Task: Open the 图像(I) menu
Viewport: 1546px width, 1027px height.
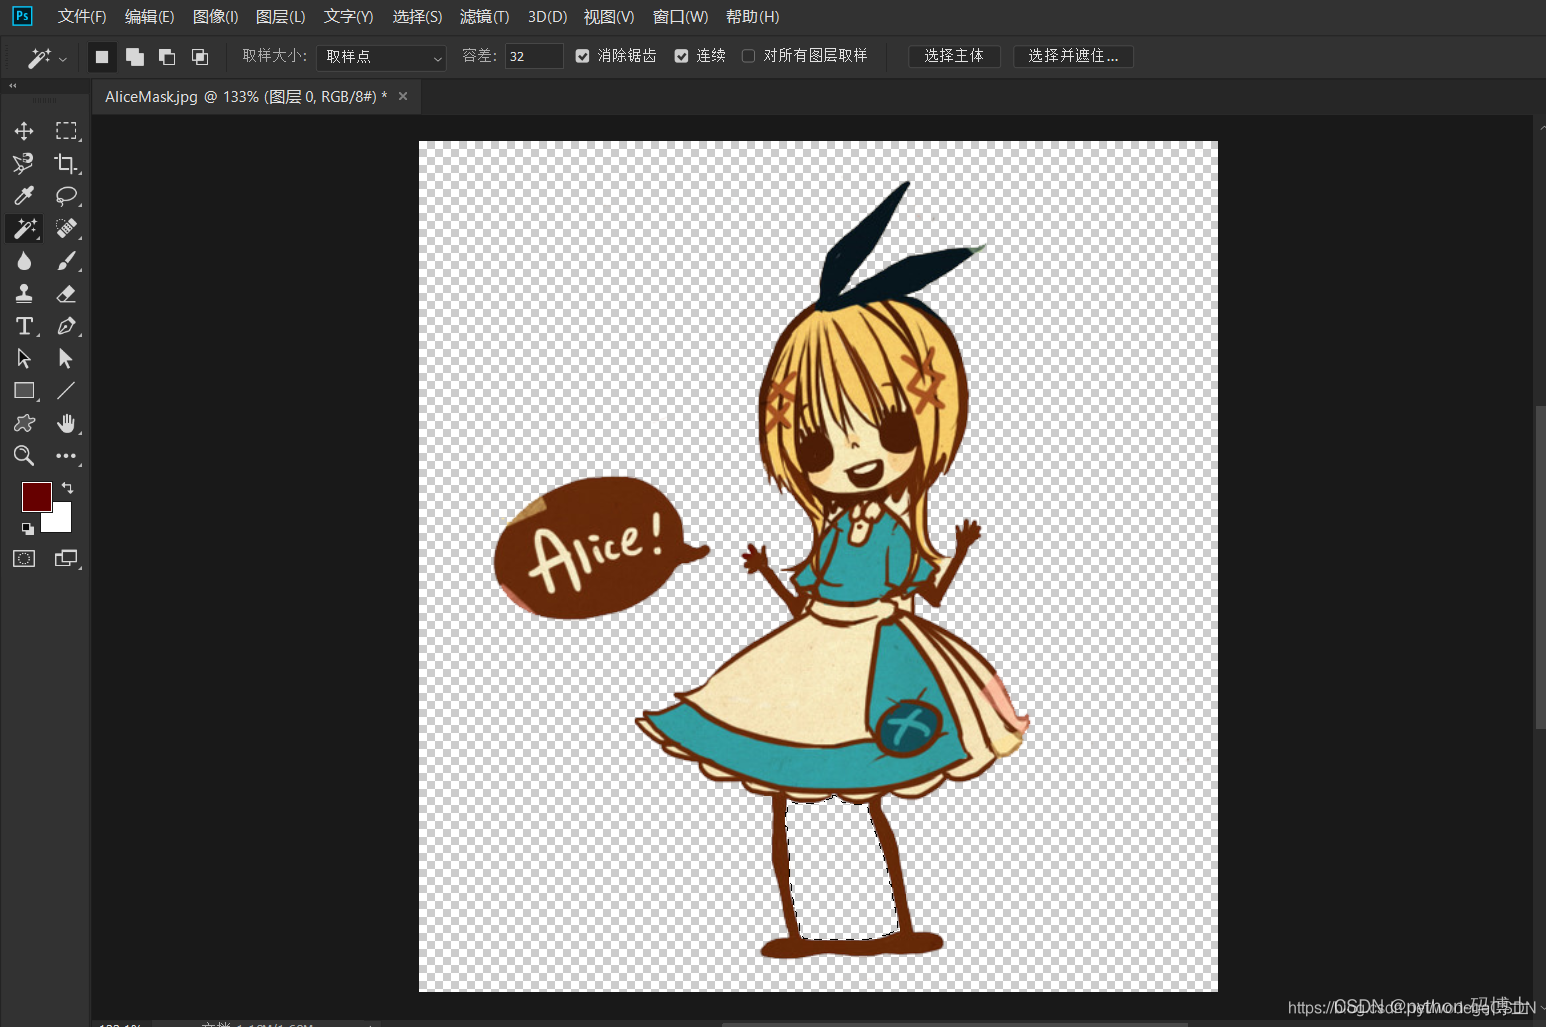Action: coord(215,17)
